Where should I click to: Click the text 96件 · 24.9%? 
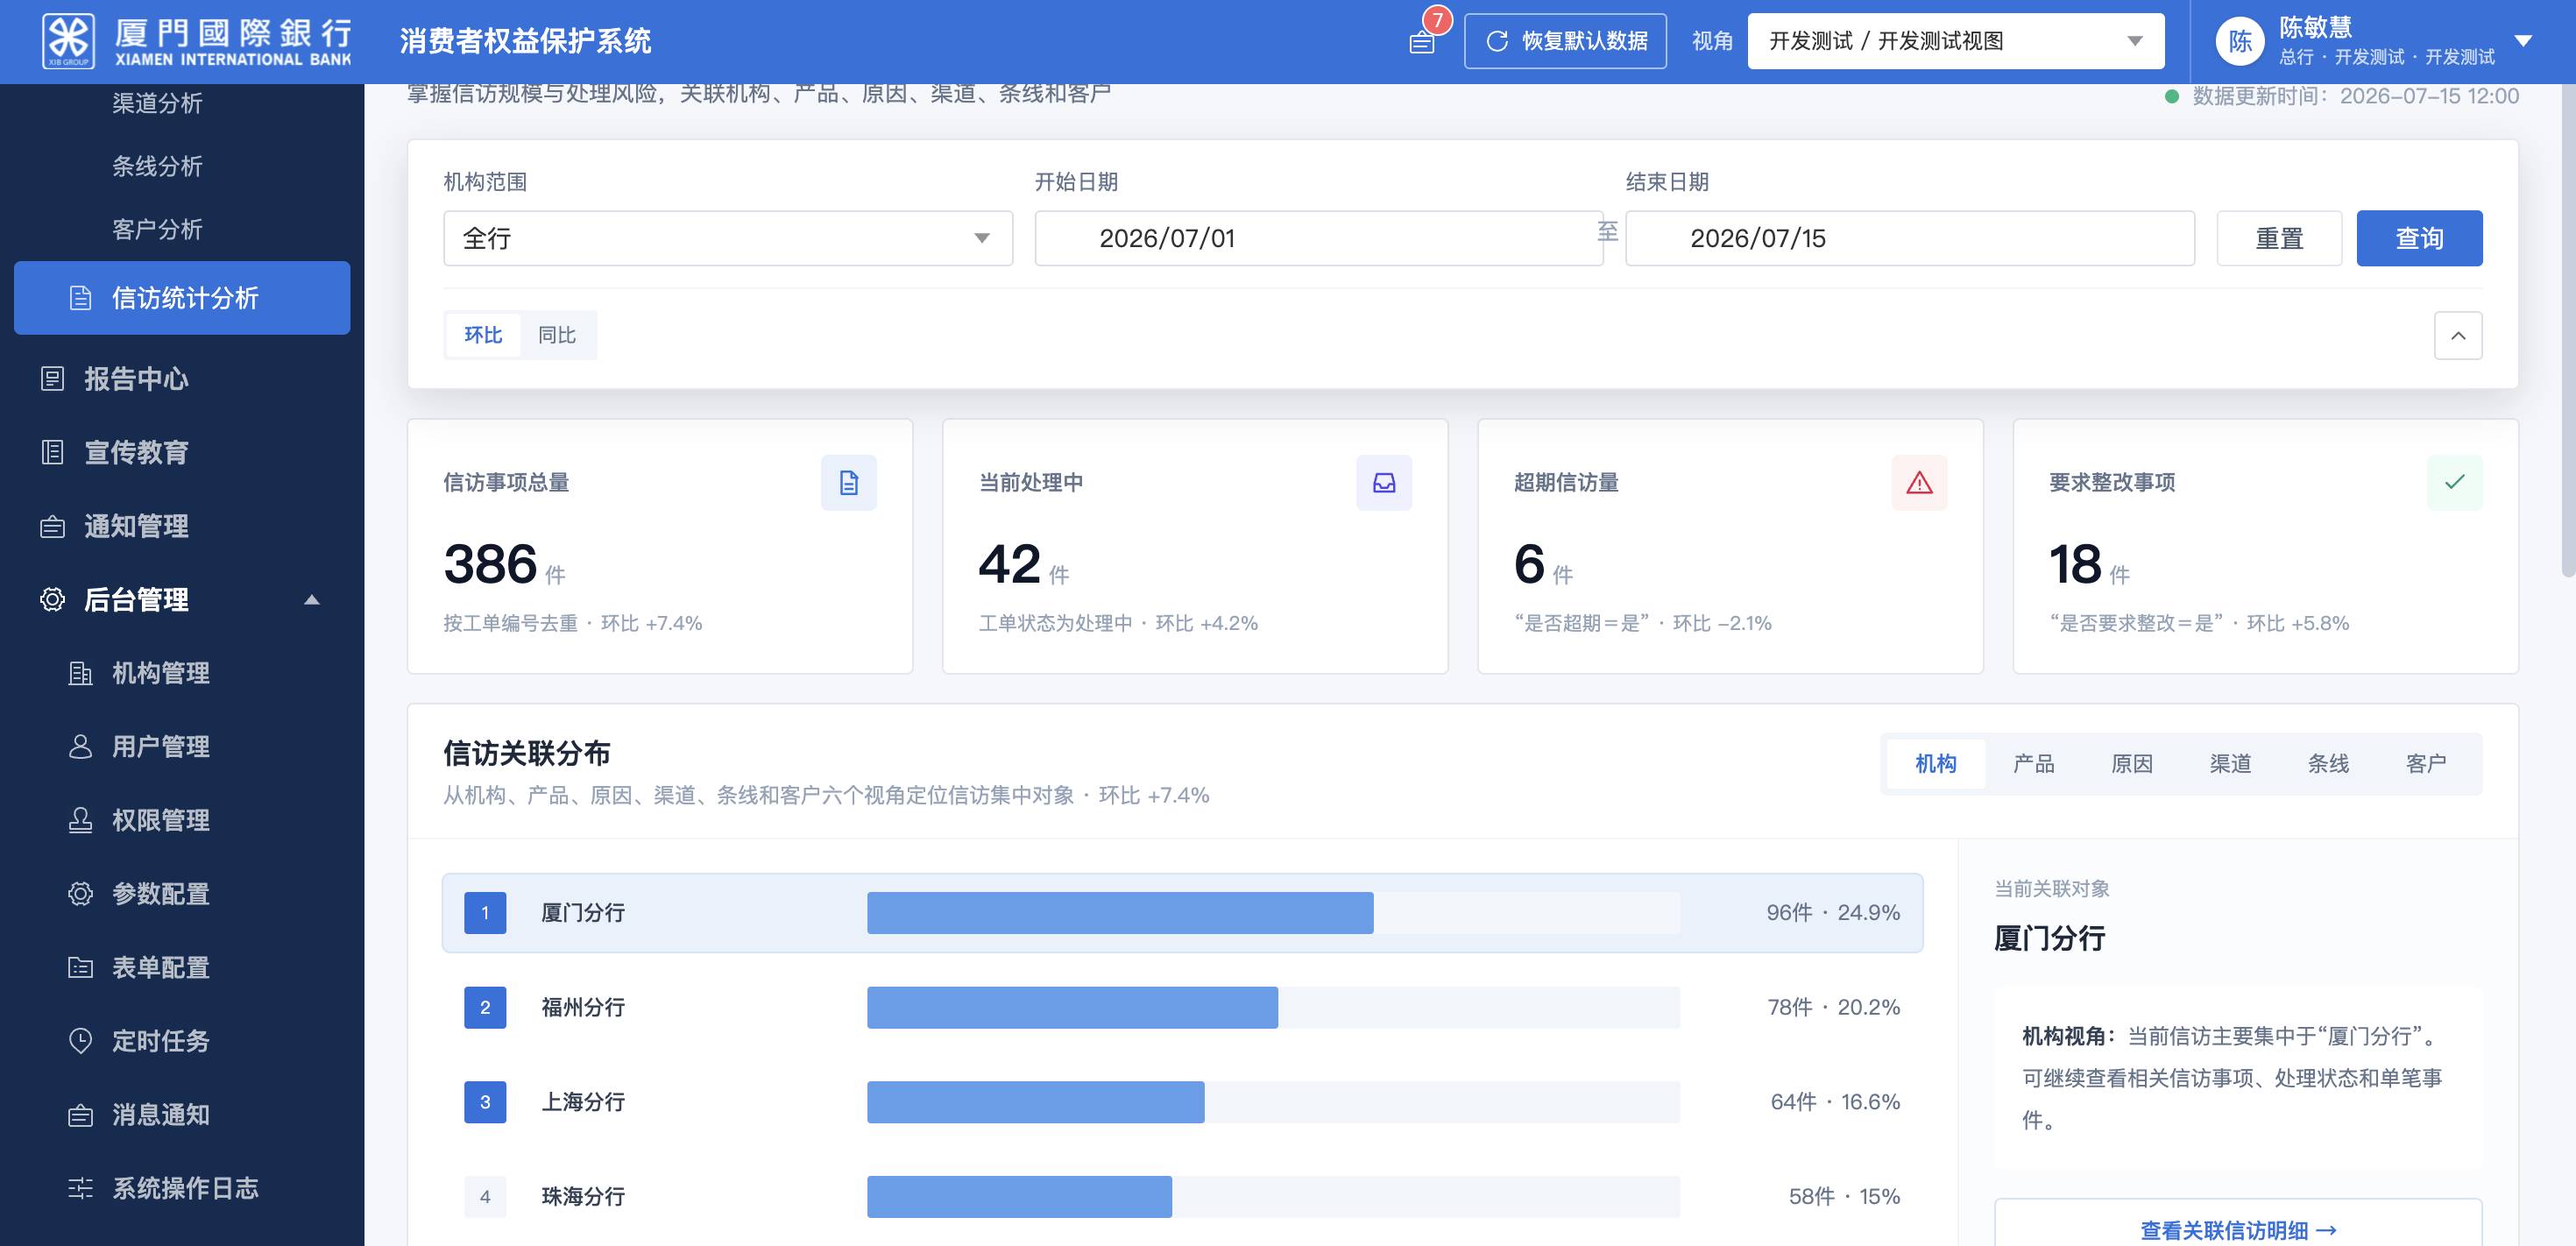[1833, 913]
